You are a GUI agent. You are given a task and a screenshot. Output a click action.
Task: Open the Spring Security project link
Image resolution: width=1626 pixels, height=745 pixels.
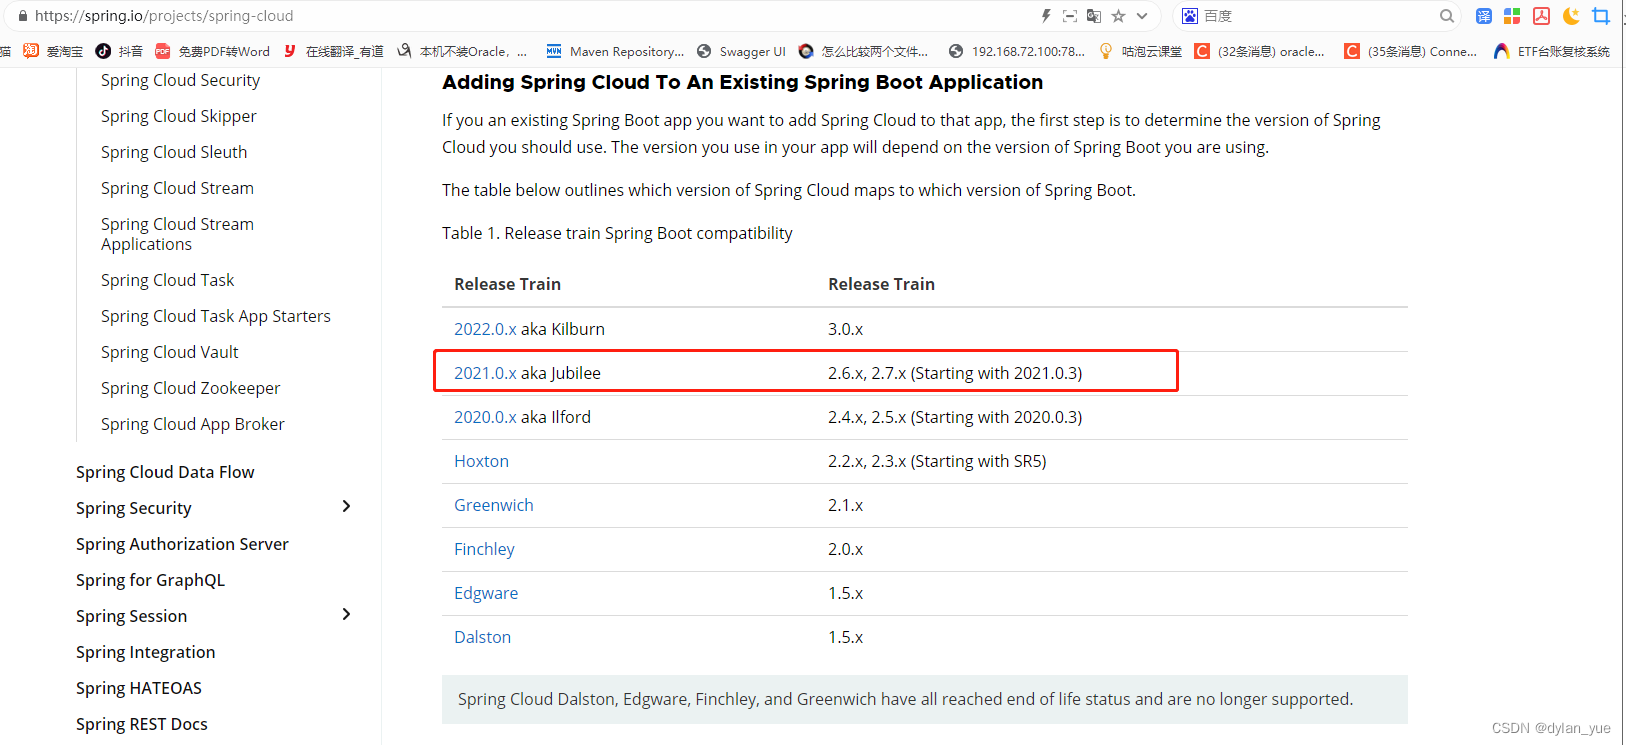[x=134, y=508]
